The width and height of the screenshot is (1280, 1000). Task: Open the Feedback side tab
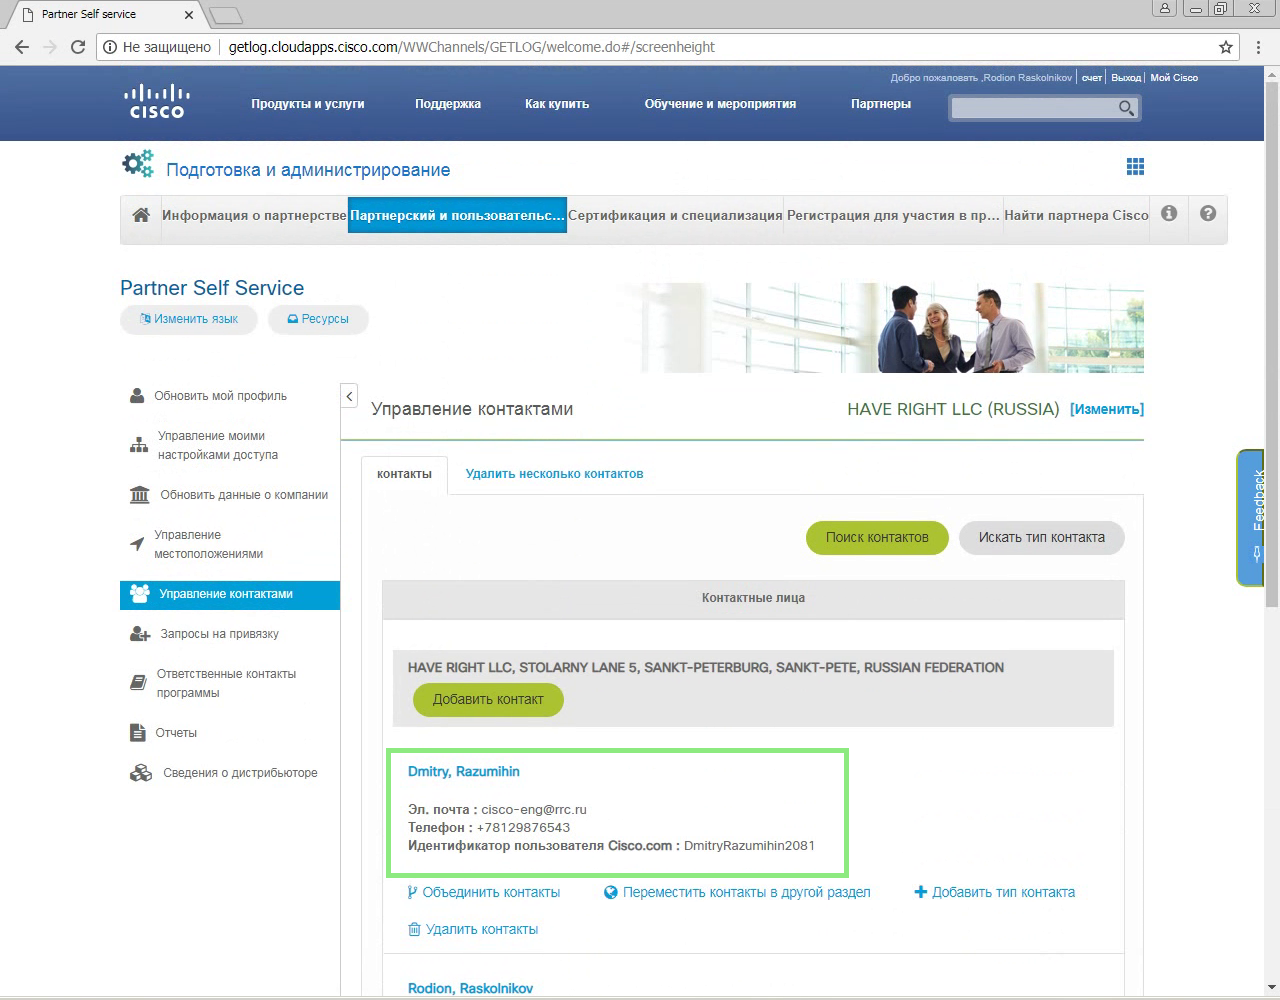pos(1251,517)
